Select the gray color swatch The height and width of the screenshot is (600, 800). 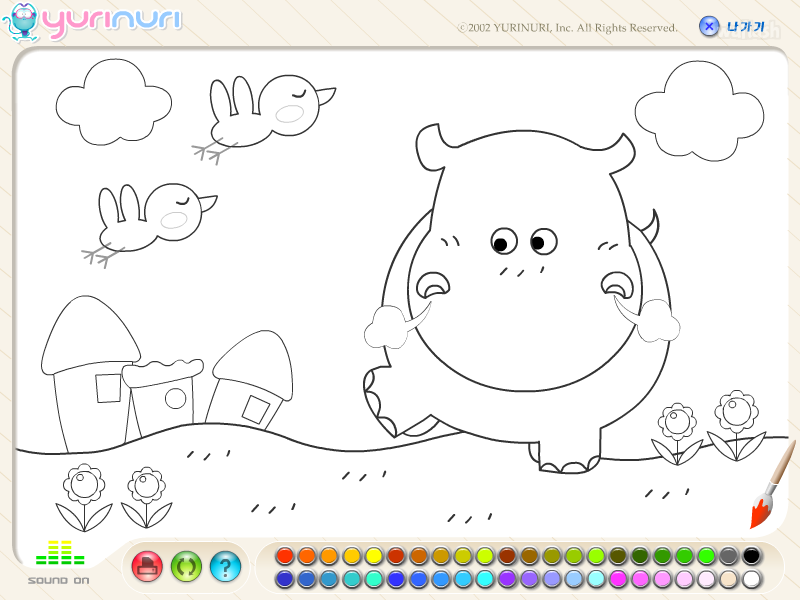729,556
